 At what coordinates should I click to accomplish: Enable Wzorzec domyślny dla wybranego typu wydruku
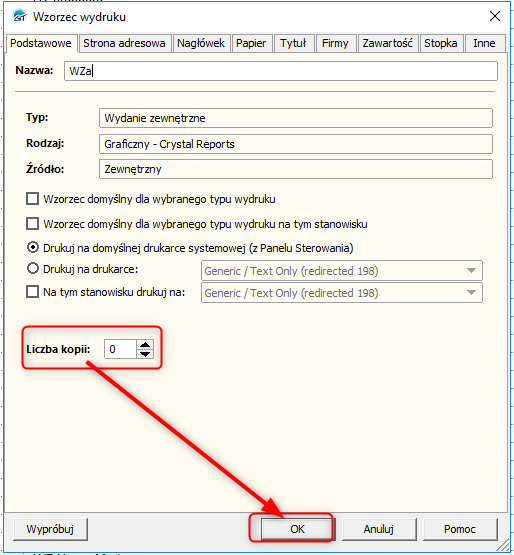33,199
